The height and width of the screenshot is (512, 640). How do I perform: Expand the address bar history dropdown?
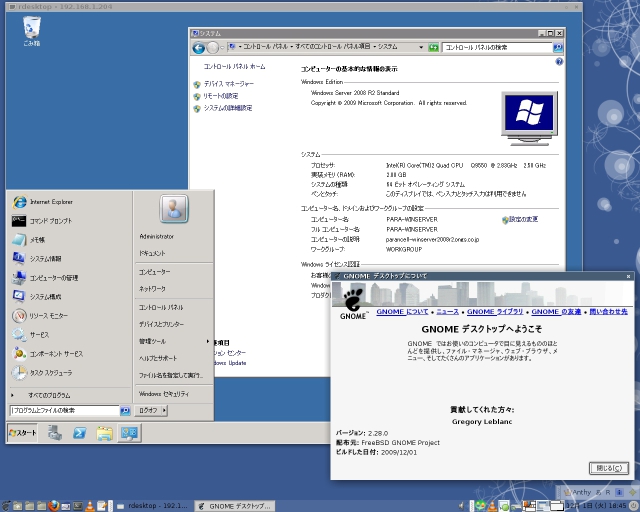click(x=421, y=47)
